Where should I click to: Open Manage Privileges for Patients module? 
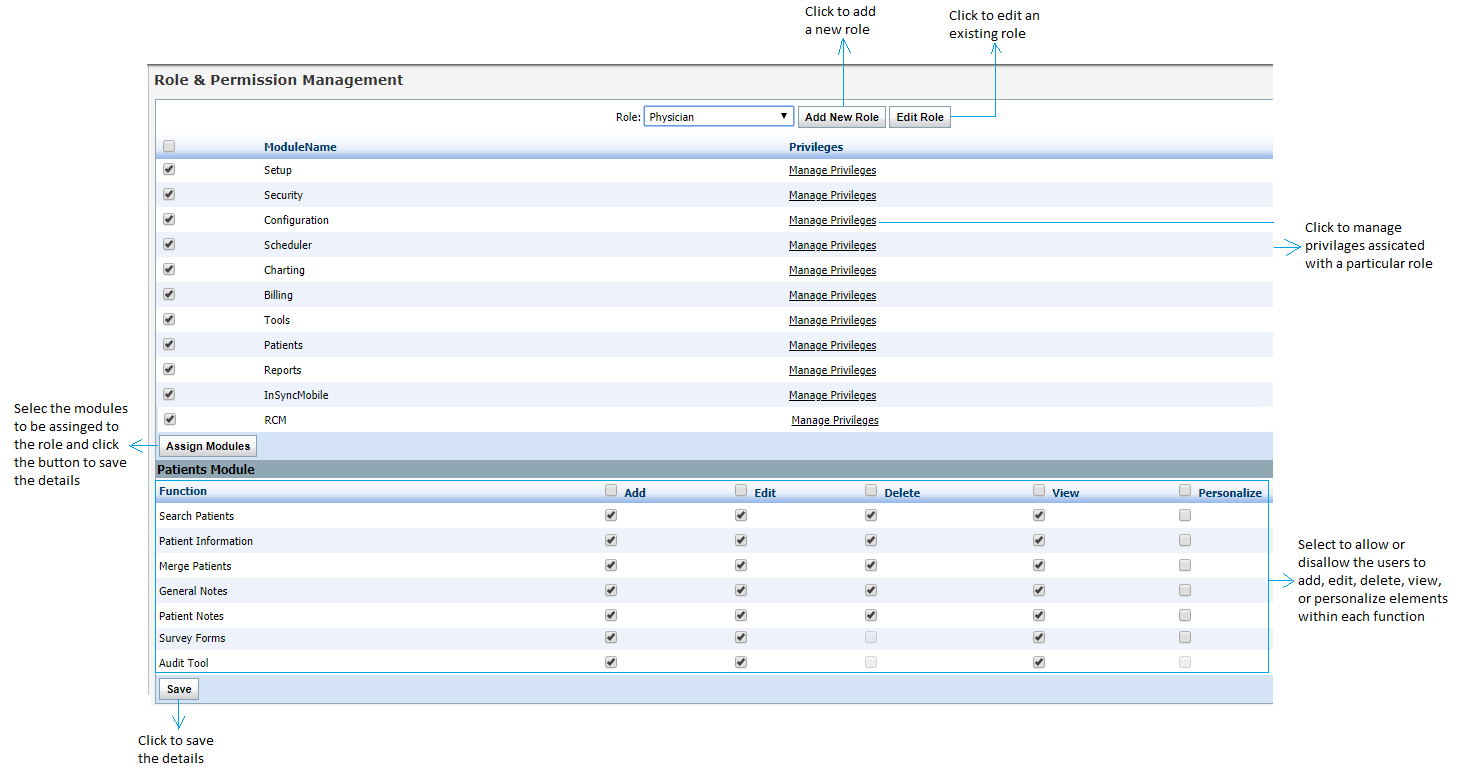(x=832, y=345)
